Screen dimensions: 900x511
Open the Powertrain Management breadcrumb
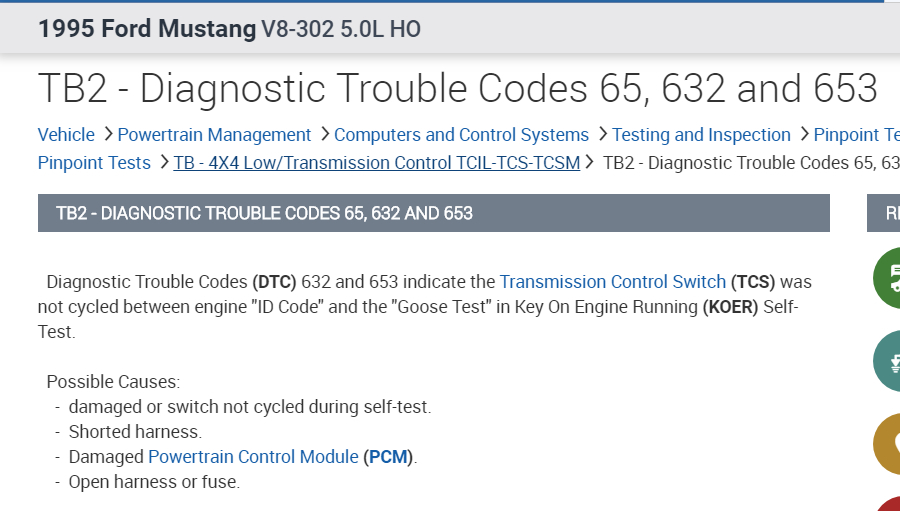point(214,135)
